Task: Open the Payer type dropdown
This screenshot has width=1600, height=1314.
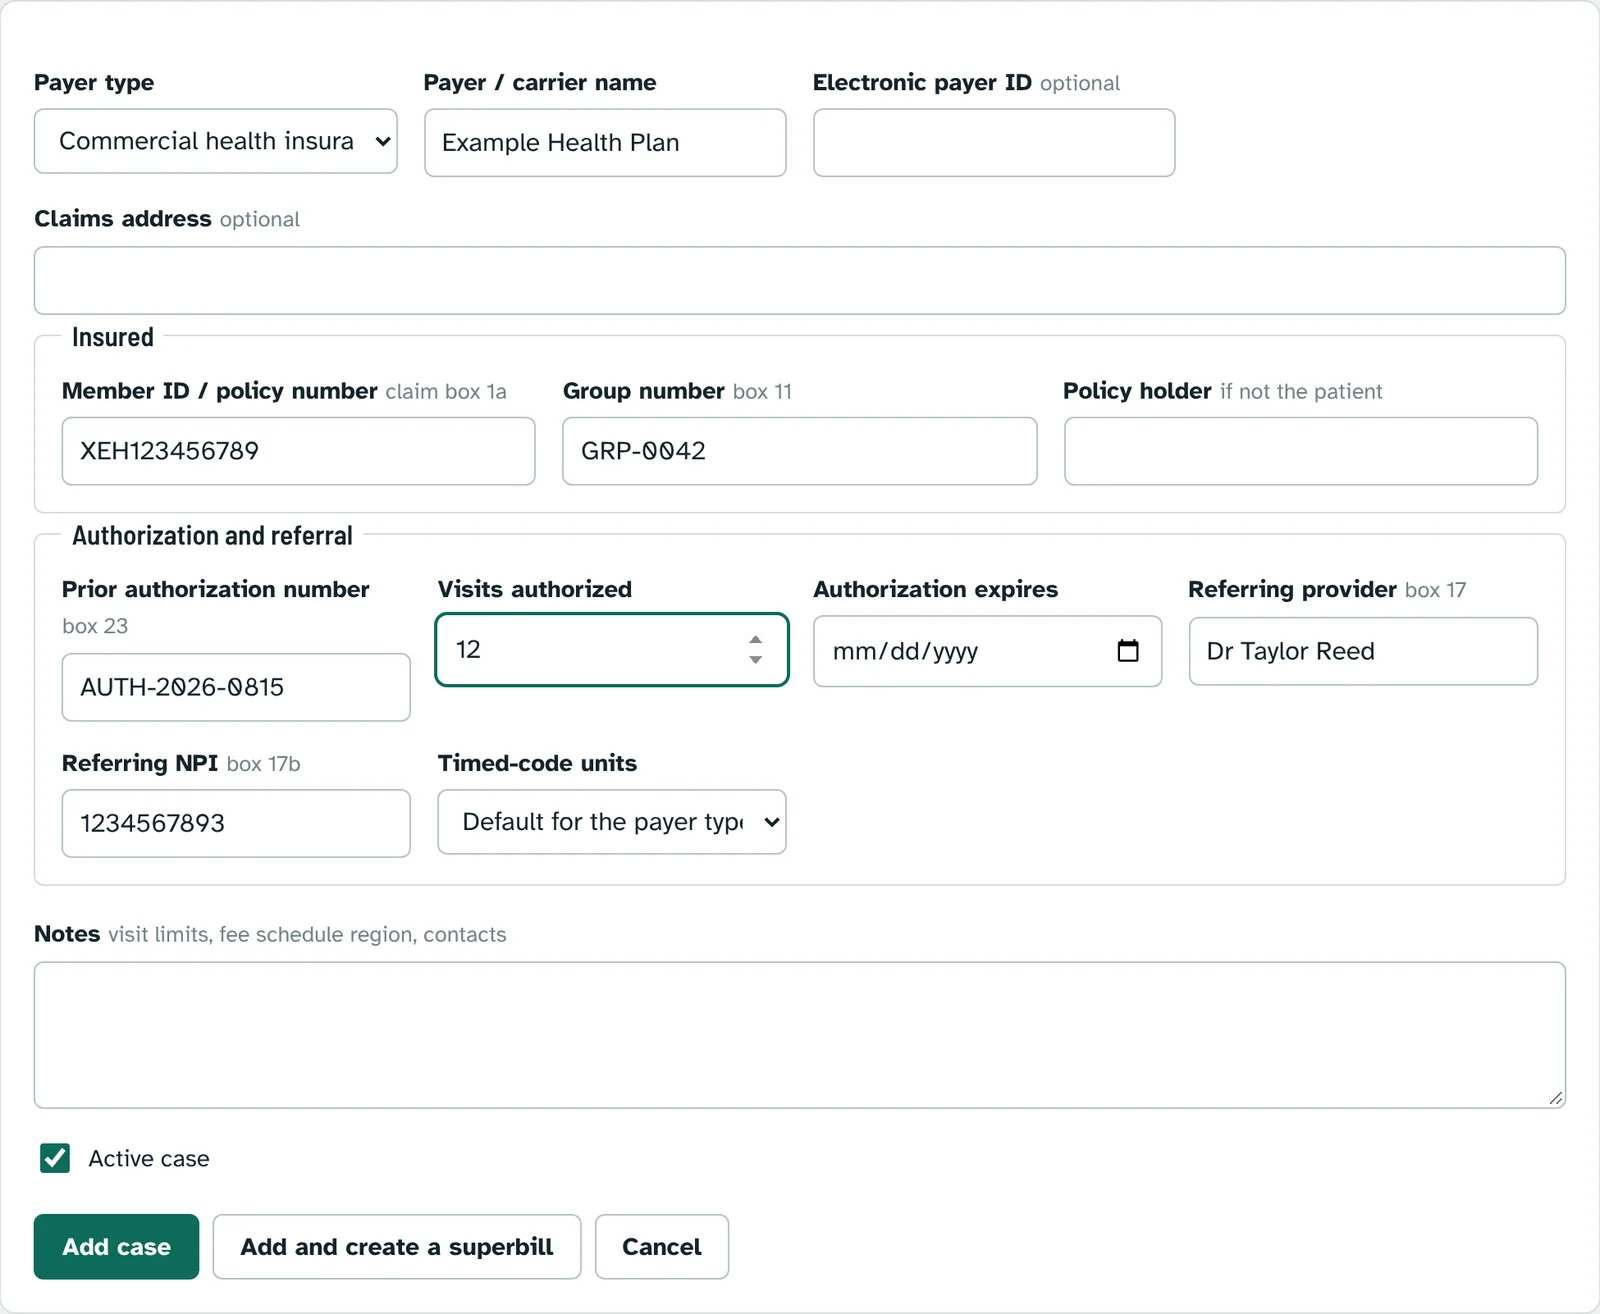Action: click(216, 141)
